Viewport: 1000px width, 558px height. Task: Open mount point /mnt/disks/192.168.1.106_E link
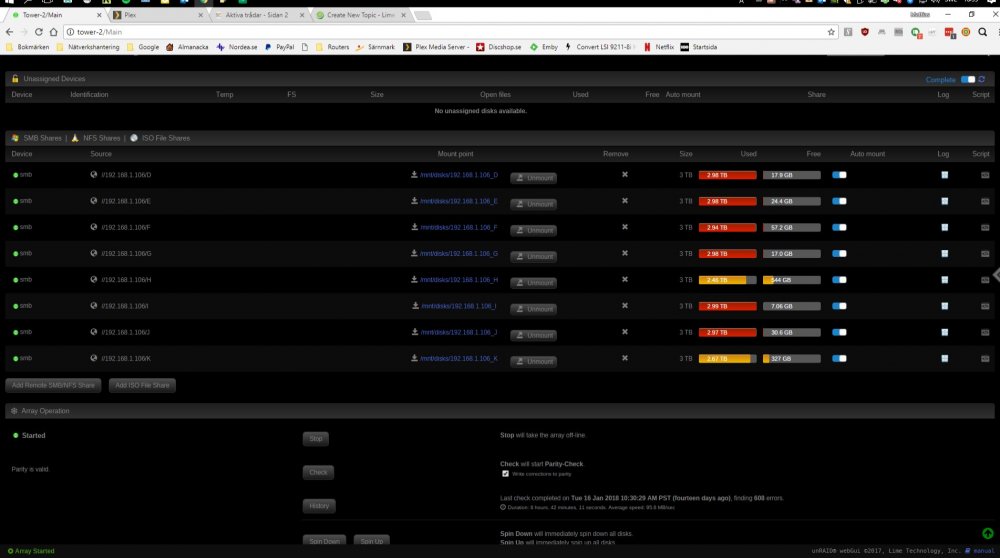(x=459, y=201)
